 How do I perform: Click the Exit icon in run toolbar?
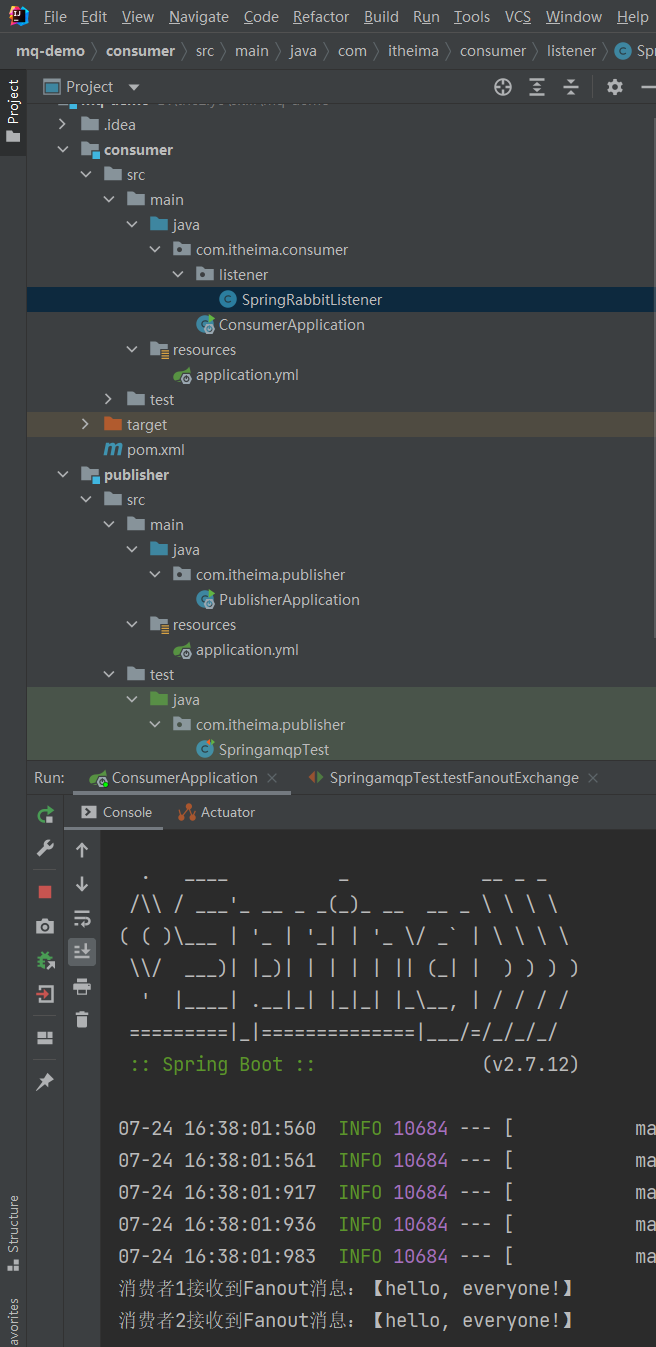[x=45, y=994]
